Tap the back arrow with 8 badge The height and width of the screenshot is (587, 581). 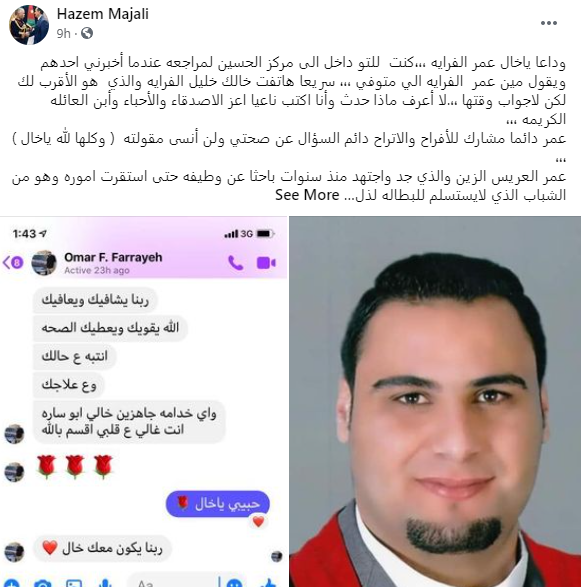pos(13,262)
